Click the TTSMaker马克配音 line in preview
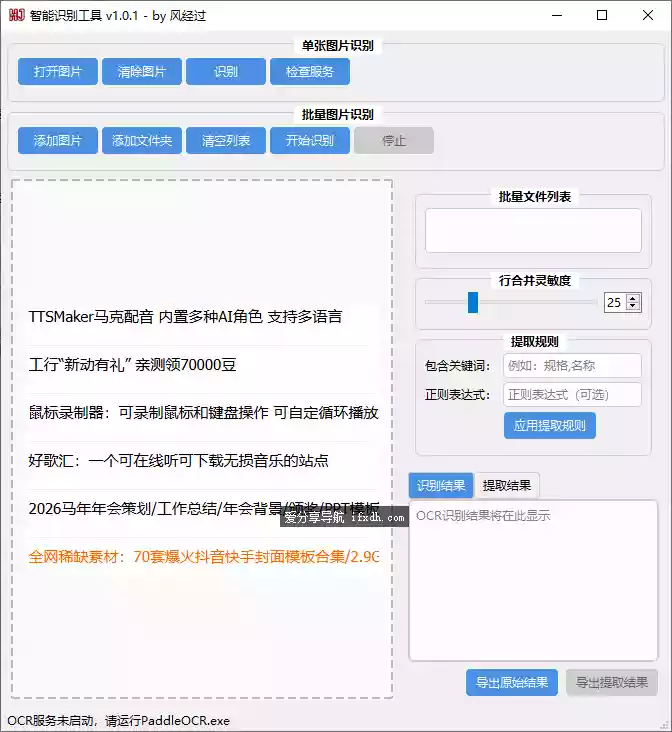Screen dimensions: 672x732 (x=185, y=317)
